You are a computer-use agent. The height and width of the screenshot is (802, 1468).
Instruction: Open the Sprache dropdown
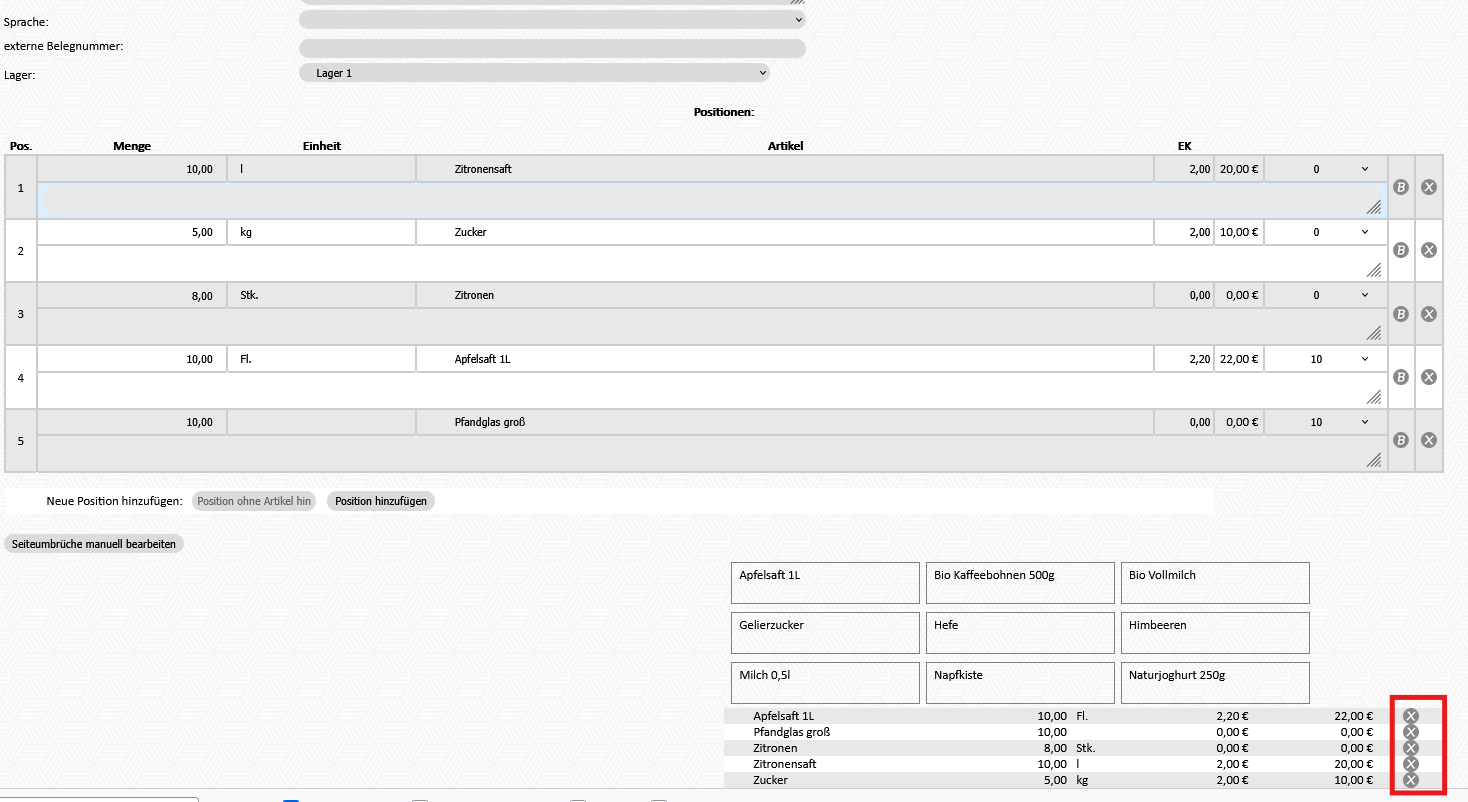click(552, 20)
